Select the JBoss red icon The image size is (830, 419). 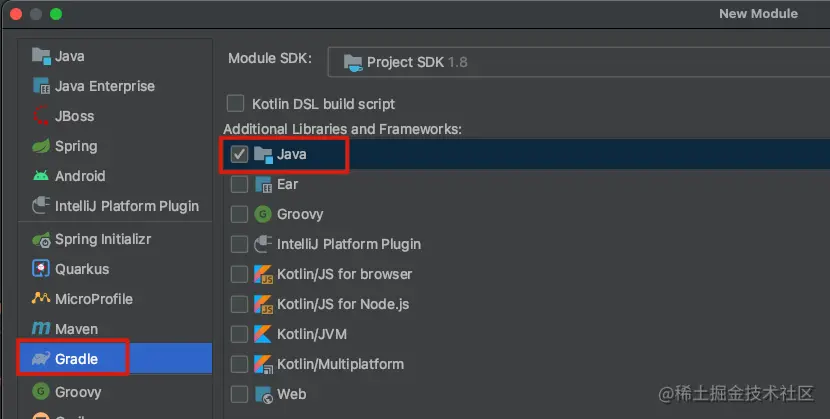click(x=41, y=116)
